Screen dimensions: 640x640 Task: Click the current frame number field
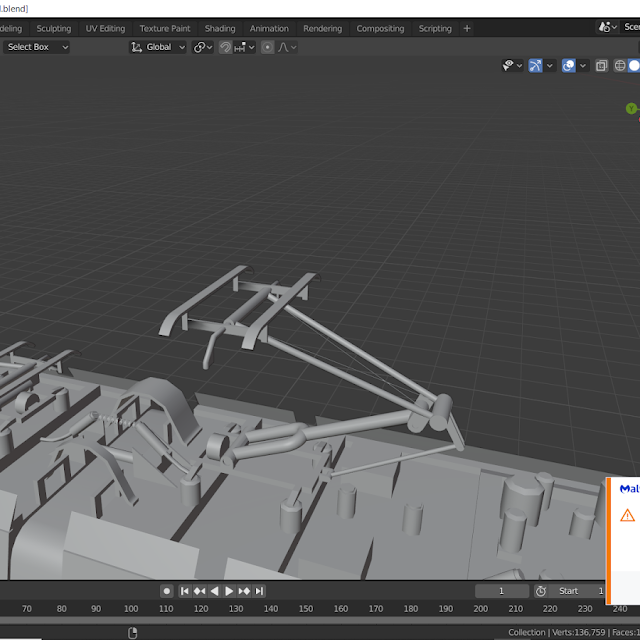tap(501, 591)
